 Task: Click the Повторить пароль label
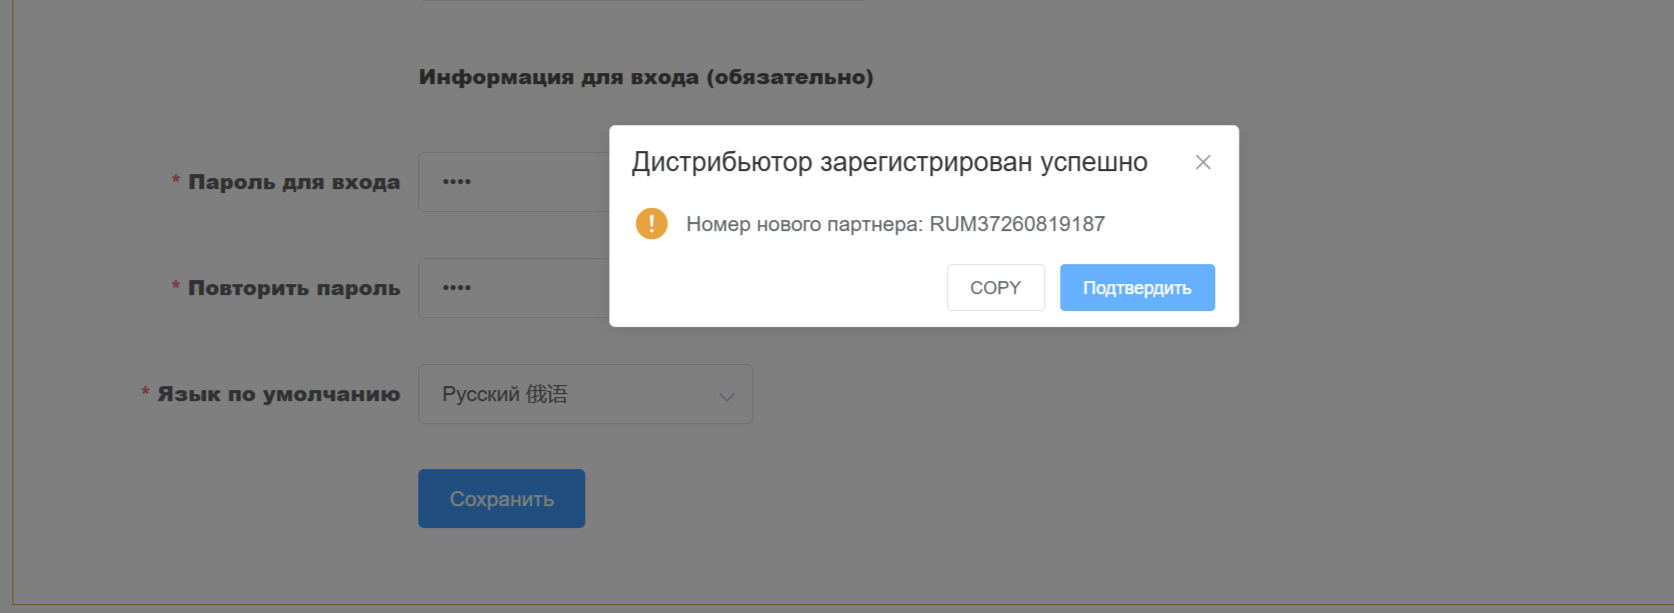pos(294,288)
